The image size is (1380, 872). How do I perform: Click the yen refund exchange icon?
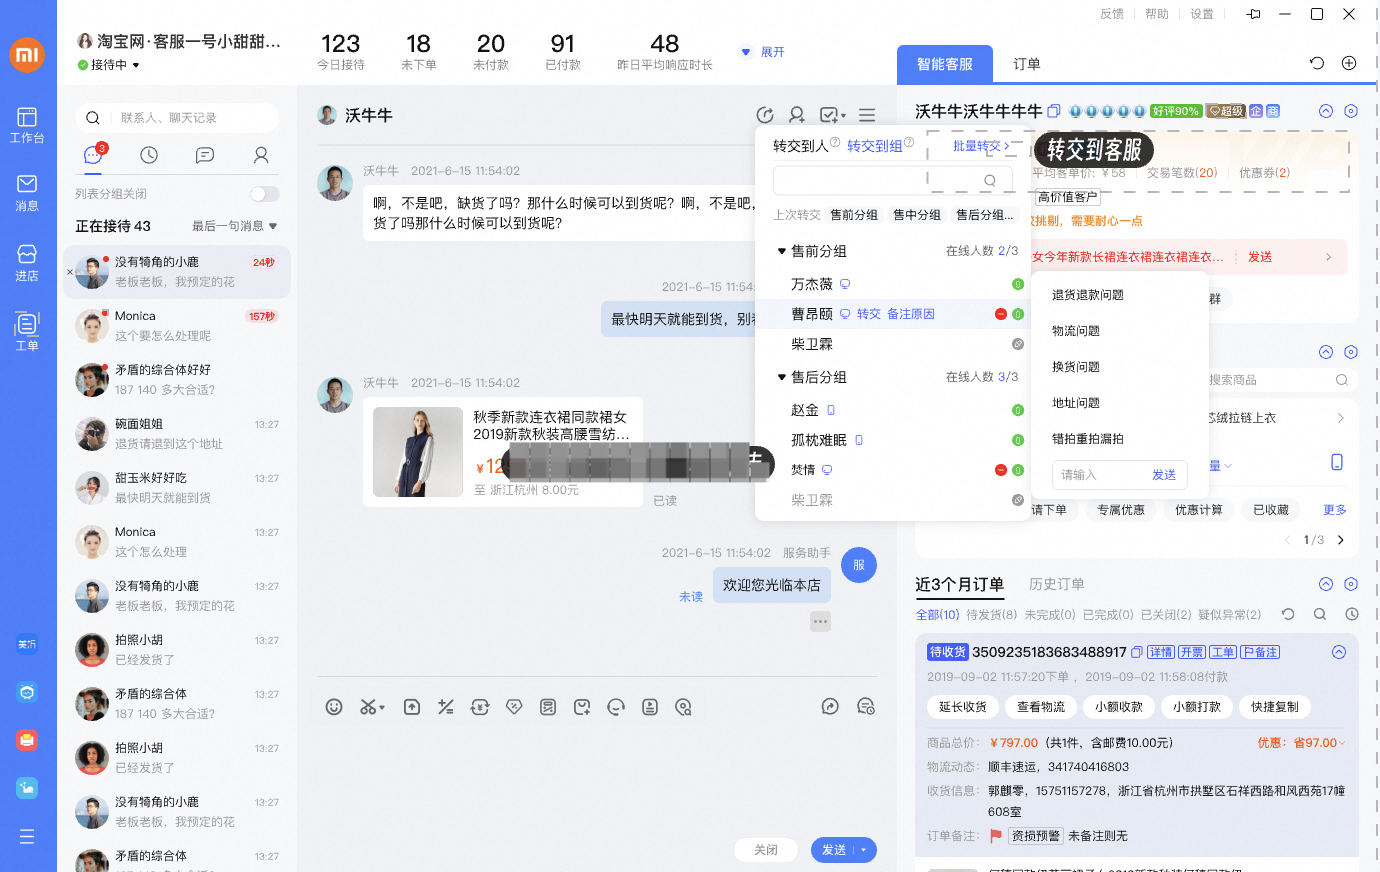tap(480, 707)
